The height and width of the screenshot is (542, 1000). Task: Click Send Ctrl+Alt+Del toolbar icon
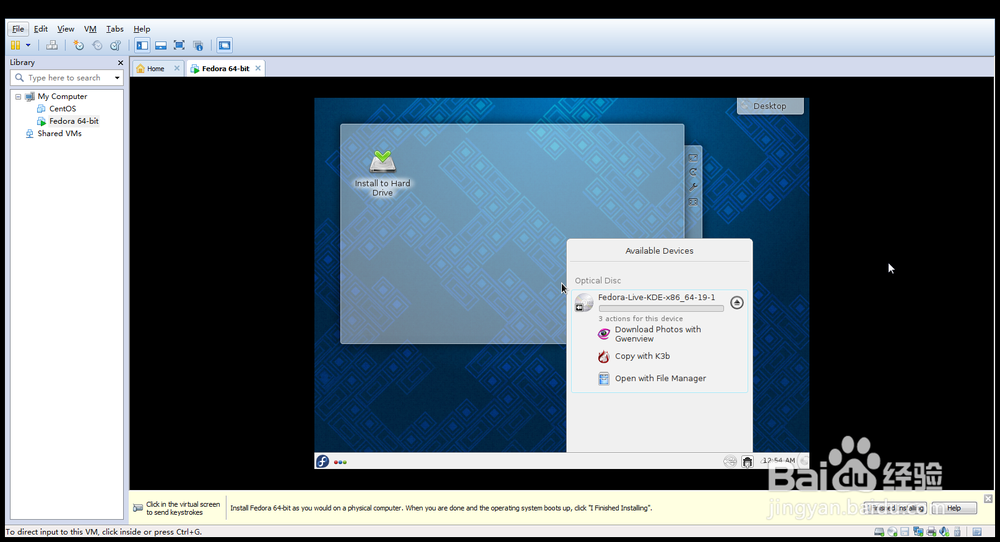point(52,45)
